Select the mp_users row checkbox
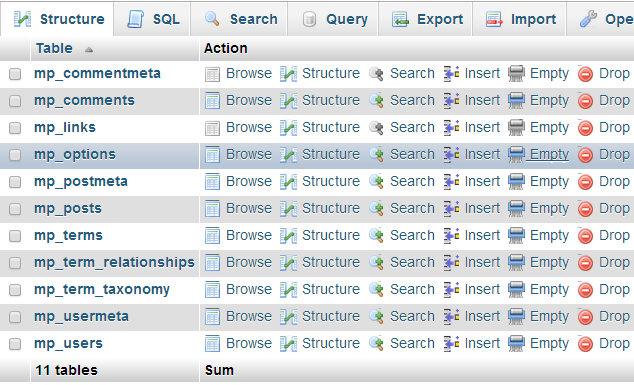The width and height of the screenshot is (634, 385). (15, 344)
